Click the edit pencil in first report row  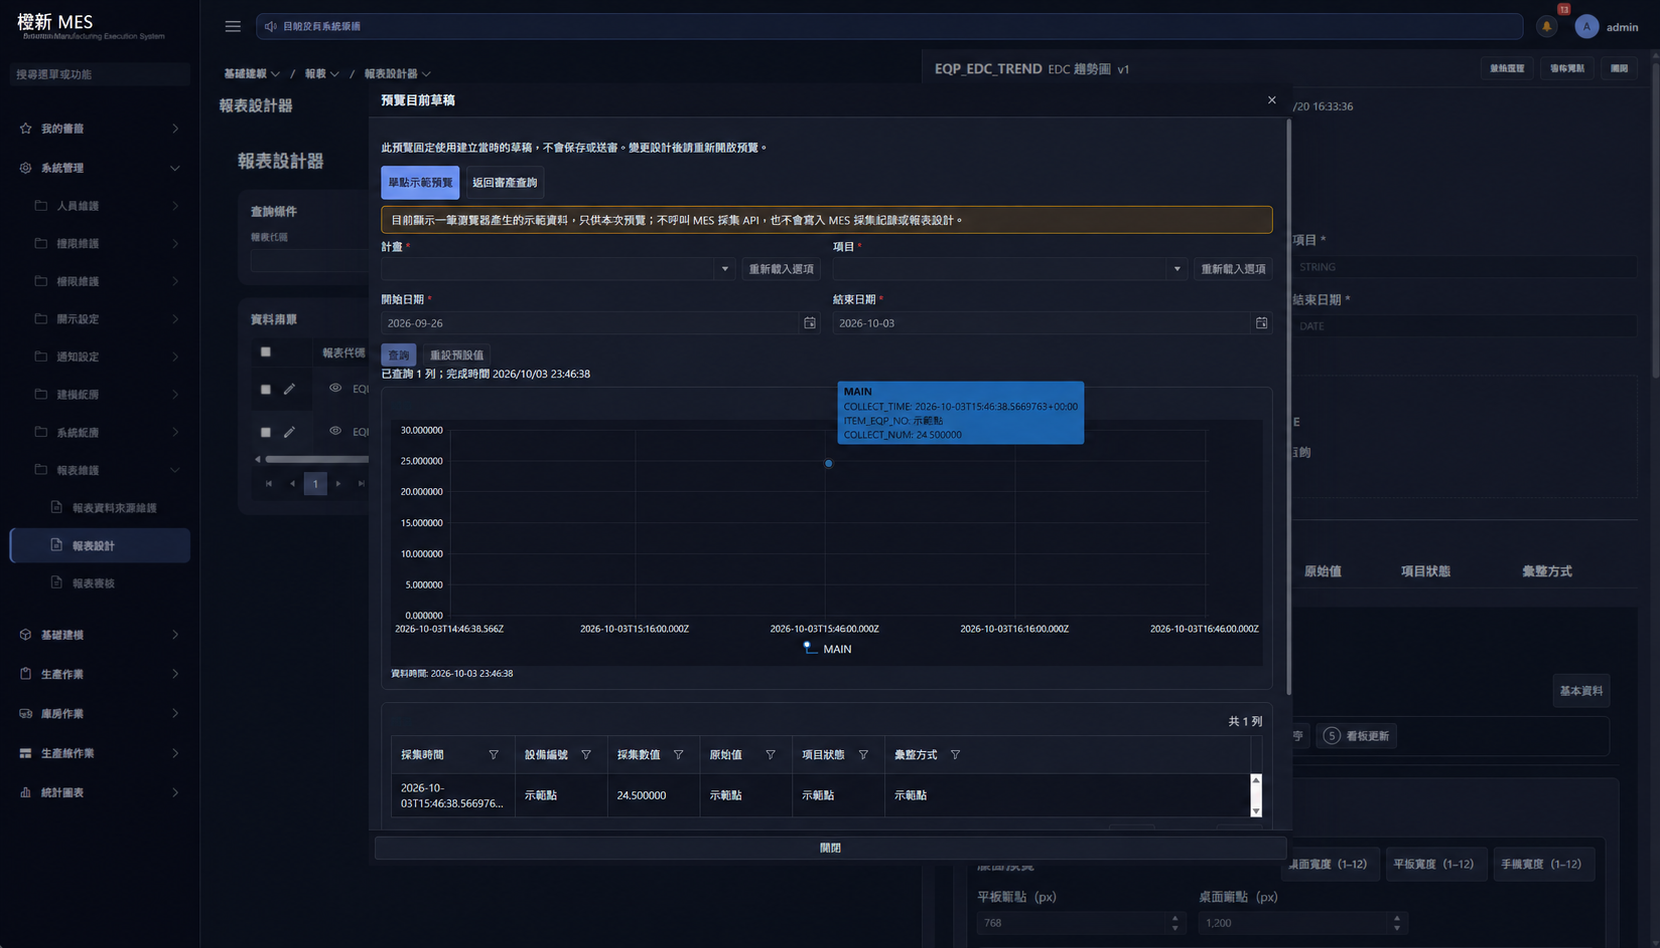coord(289,389)
